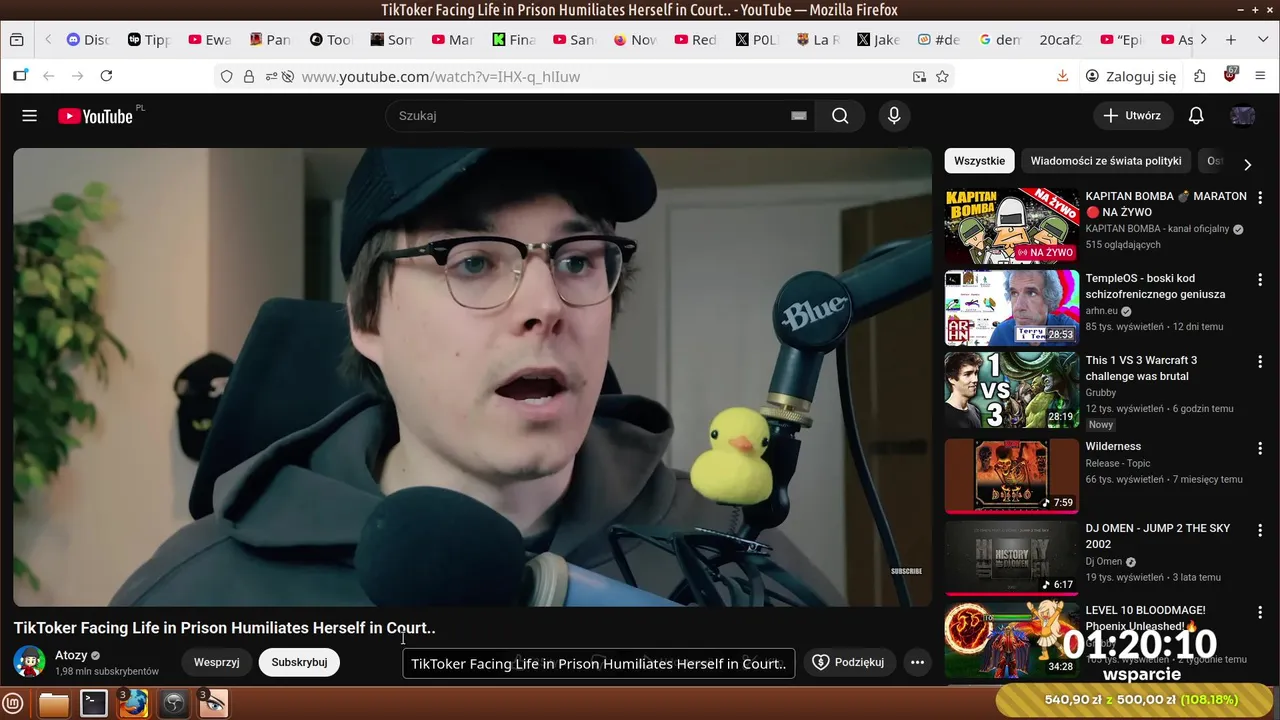Click the YouTube search magnifier button
1280x720 pixels.
[840, 116]
